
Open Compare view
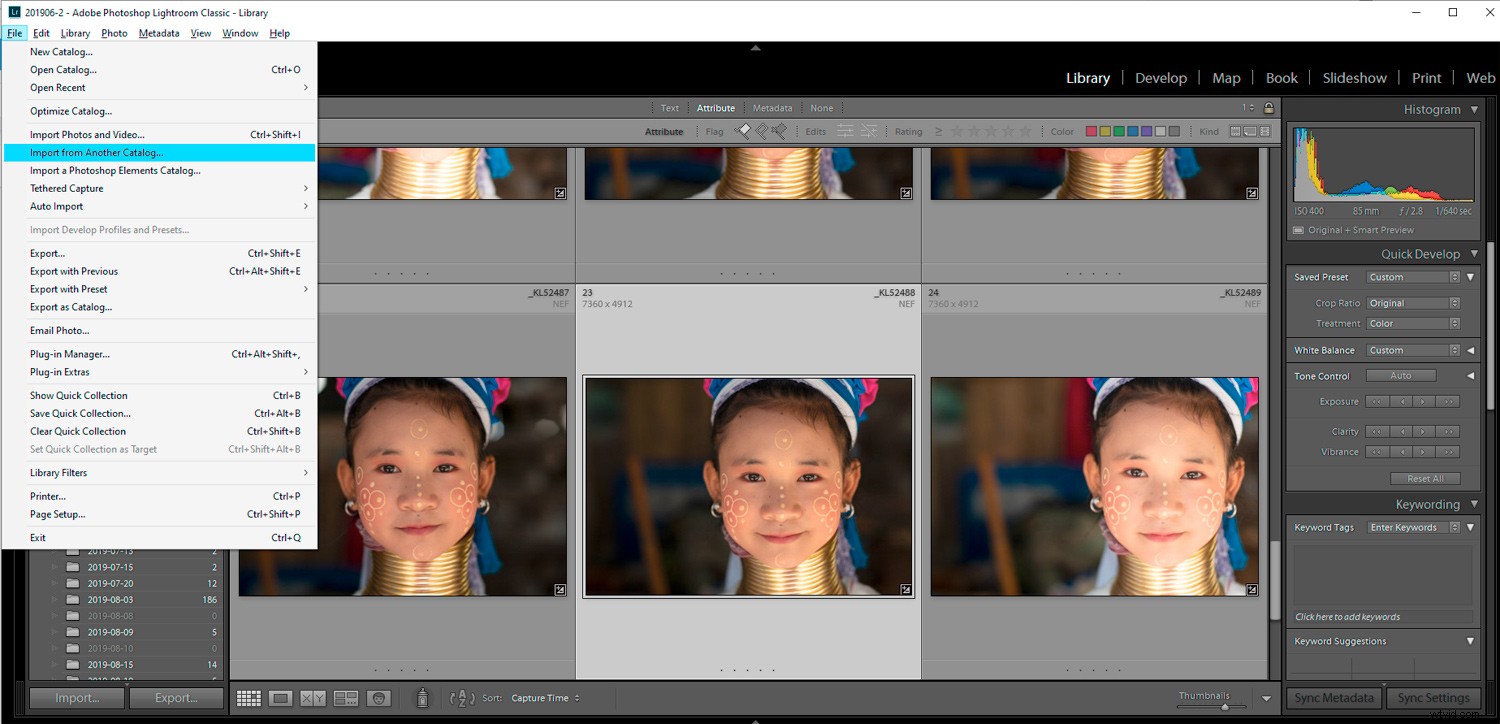[312, 697]
